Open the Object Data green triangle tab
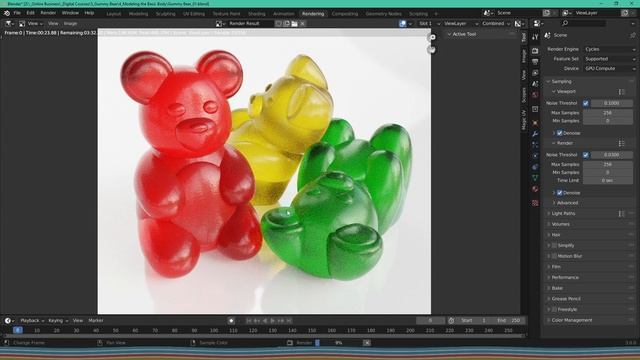Image resolution: width=640 pixels, height=360 pixels. tap(535, 178)
